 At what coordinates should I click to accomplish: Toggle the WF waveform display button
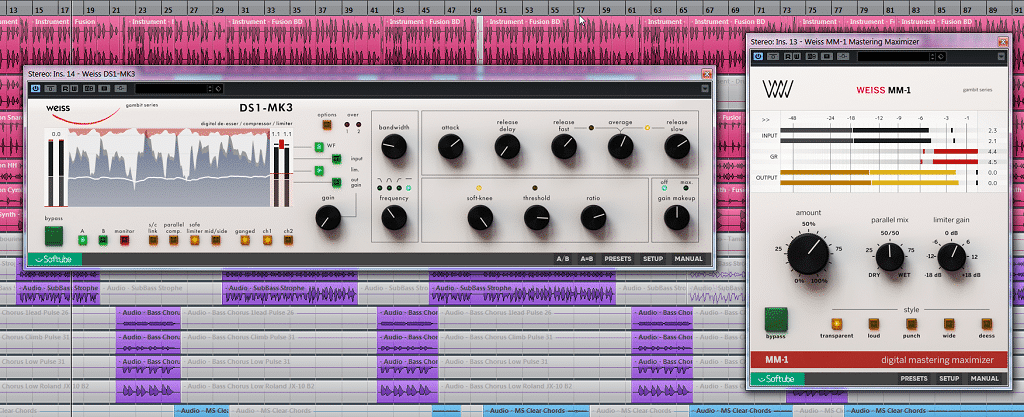point(319,146)
